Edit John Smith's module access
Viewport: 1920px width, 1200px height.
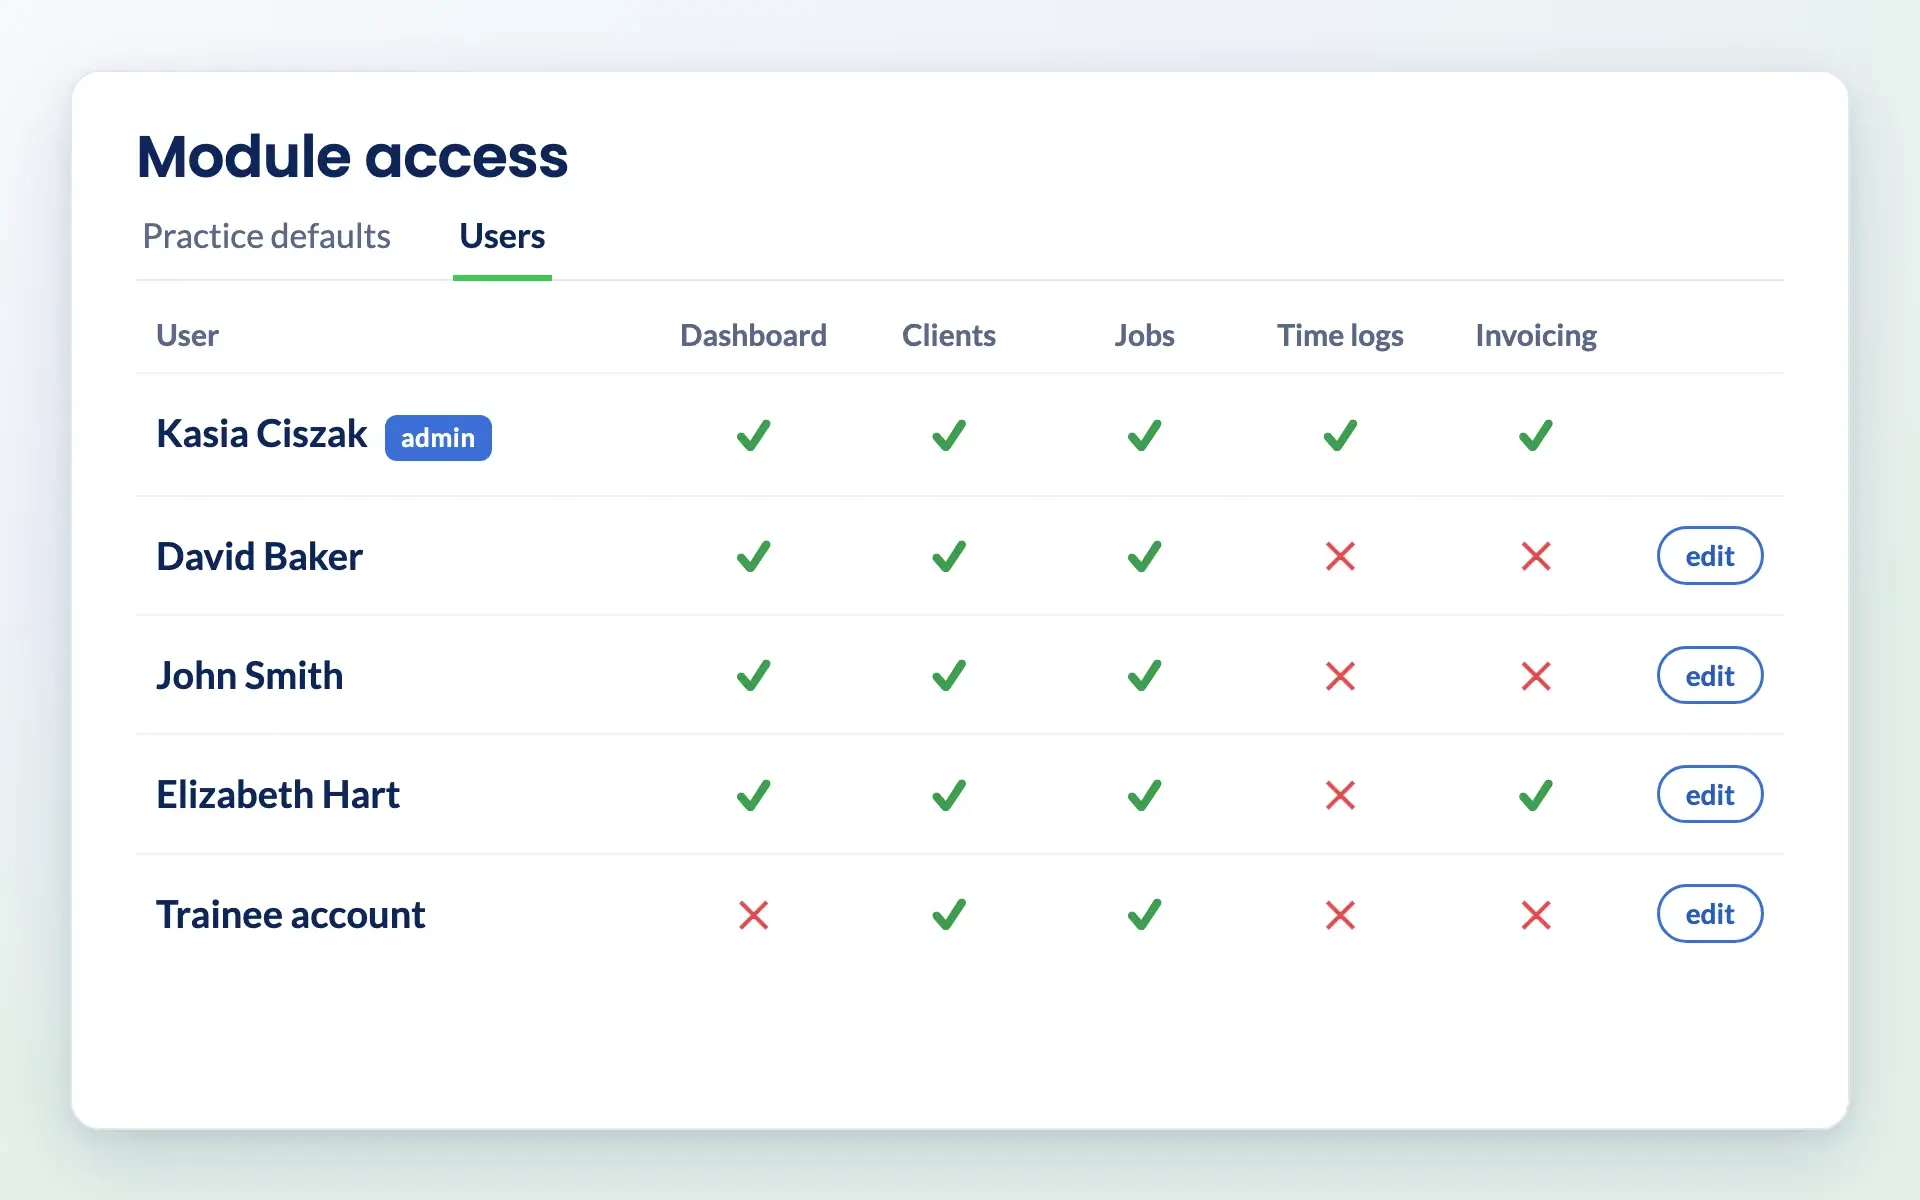tap(1710, 676)
